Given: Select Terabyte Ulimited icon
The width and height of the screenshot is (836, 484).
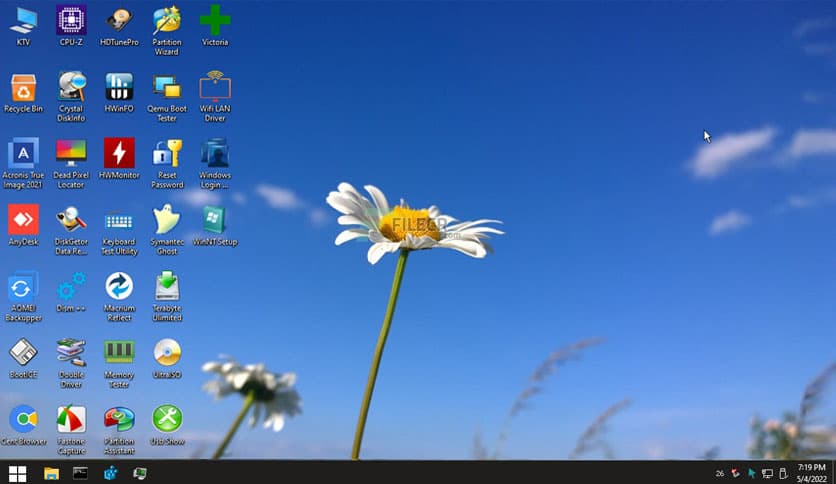Looking at the screenshot, I should (x=167, y=297).
